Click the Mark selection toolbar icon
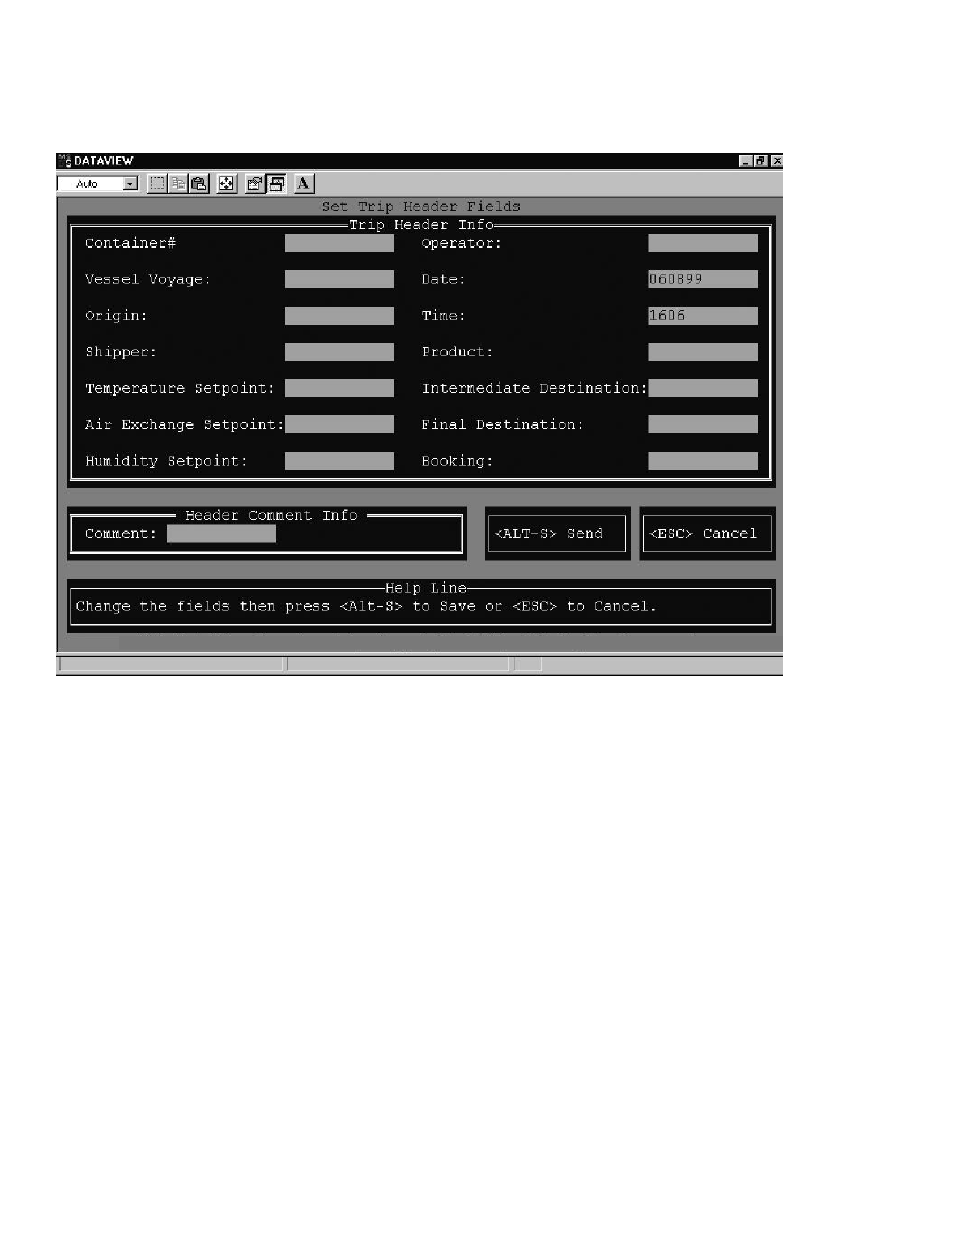Viewport: 954px width, 1235px height. pyautogui.click(x=157, y=183)
